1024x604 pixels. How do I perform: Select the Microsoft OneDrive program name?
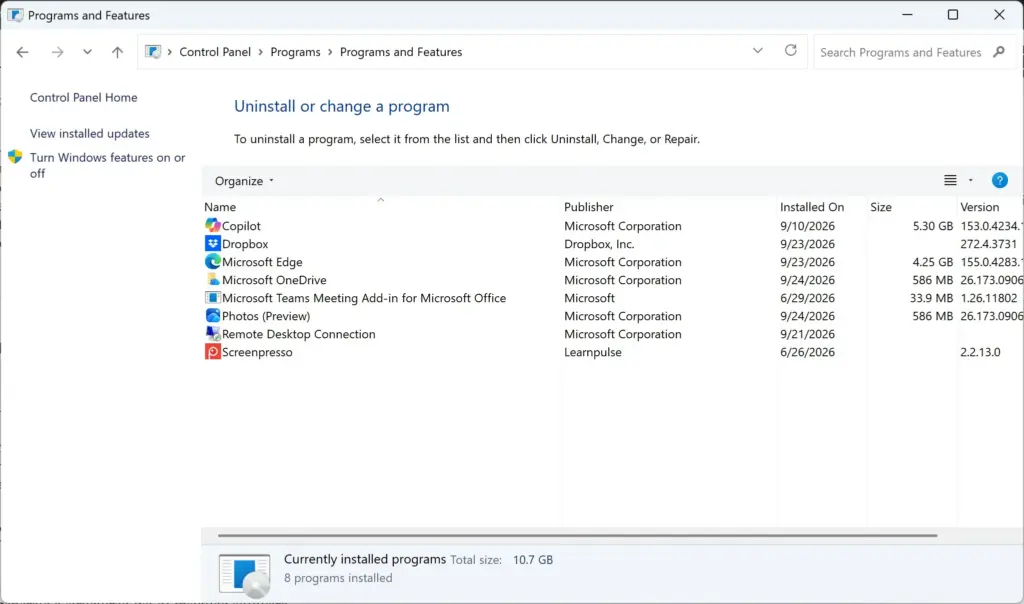point(274,279)
